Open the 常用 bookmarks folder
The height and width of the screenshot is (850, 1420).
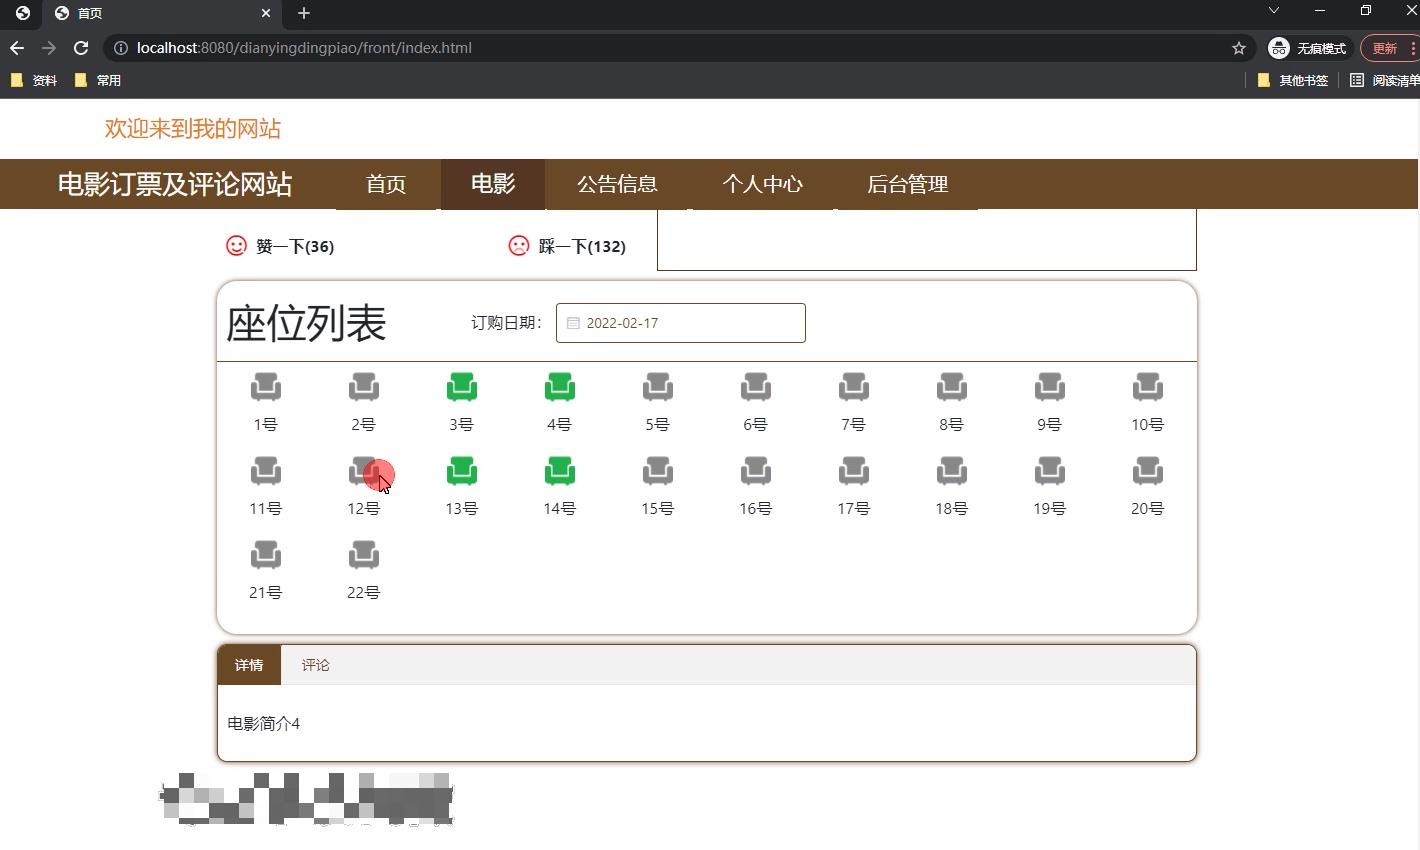pos(98,80)
